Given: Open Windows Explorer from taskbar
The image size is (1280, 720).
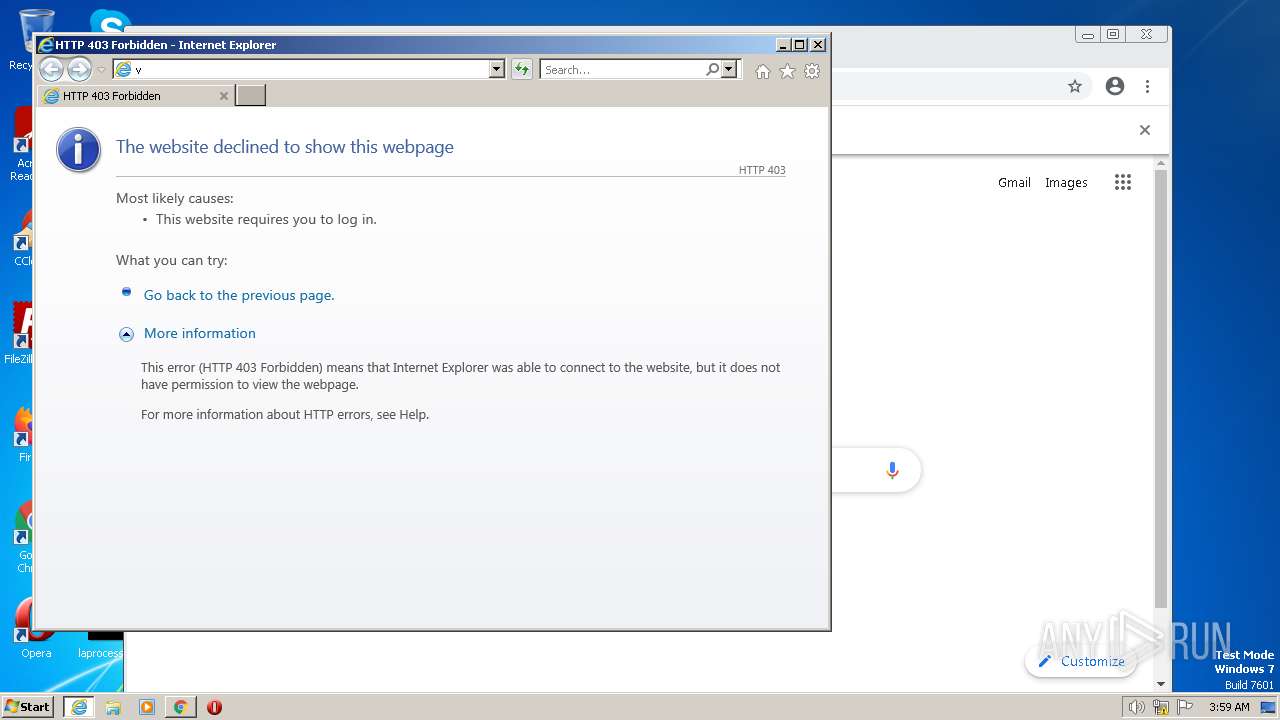Looking at the screenshot, I should [x=113, y=707].
